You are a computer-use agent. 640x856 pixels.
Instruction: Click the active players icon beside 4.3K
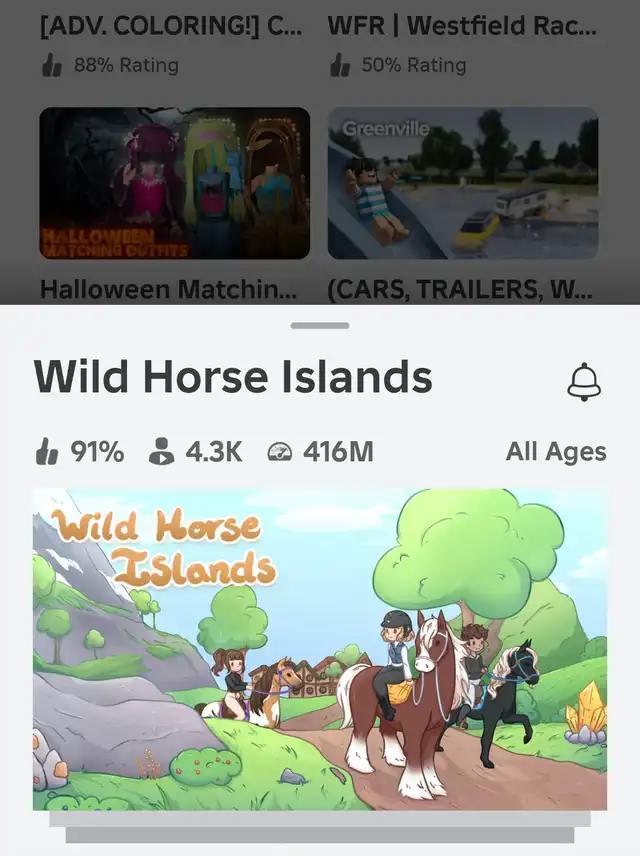[x=161, y=451]
